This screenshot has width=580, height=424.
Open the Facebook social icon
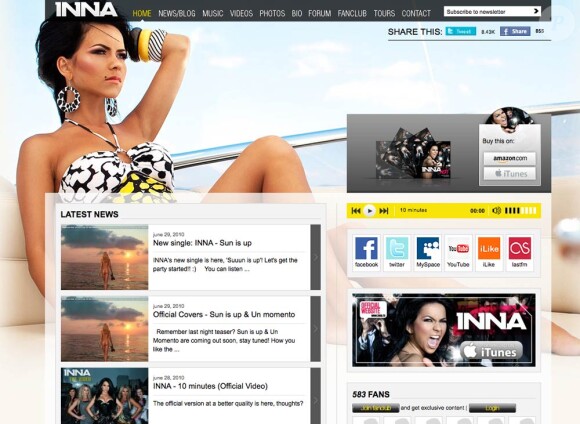366,253
